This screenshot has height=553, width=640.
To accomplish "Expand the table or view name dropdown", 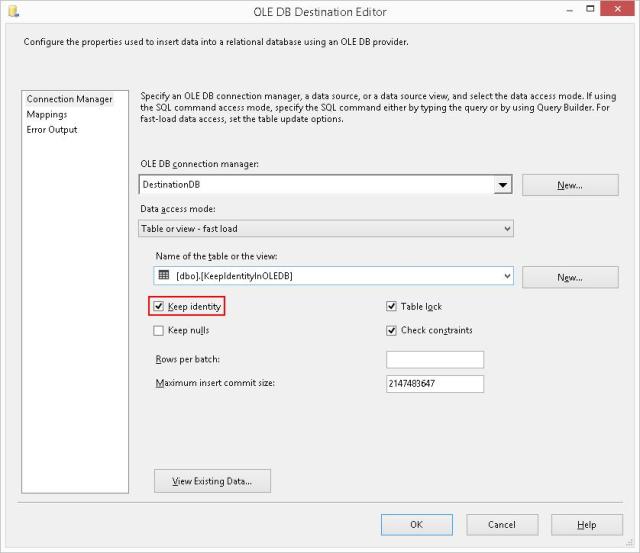I will tap(507, 276).
